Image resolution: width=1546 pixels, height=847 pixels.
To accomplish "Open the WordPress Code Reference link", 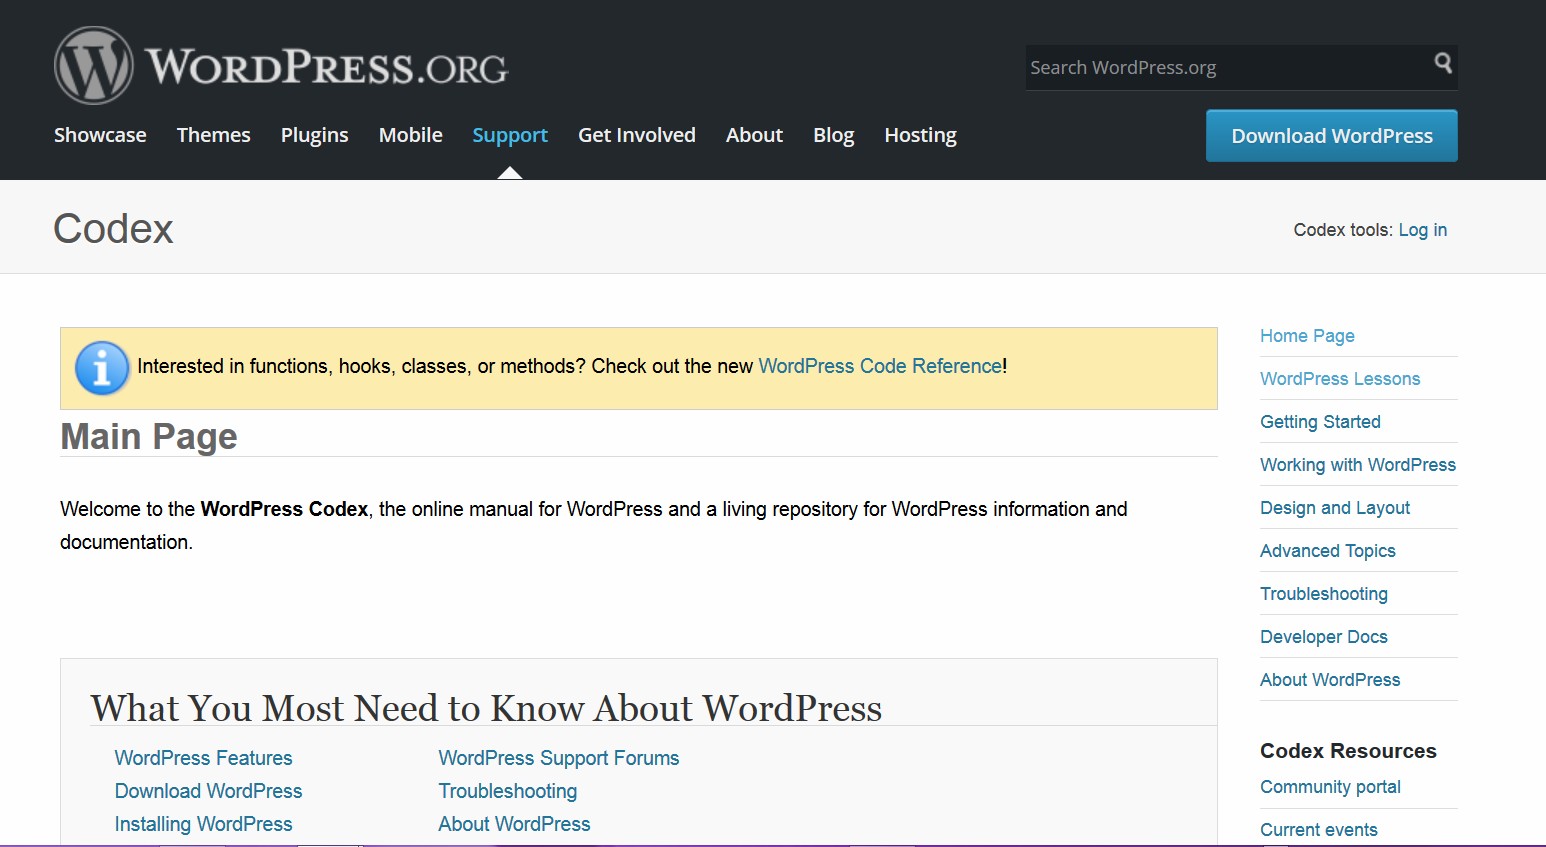I will pos(880,366).
